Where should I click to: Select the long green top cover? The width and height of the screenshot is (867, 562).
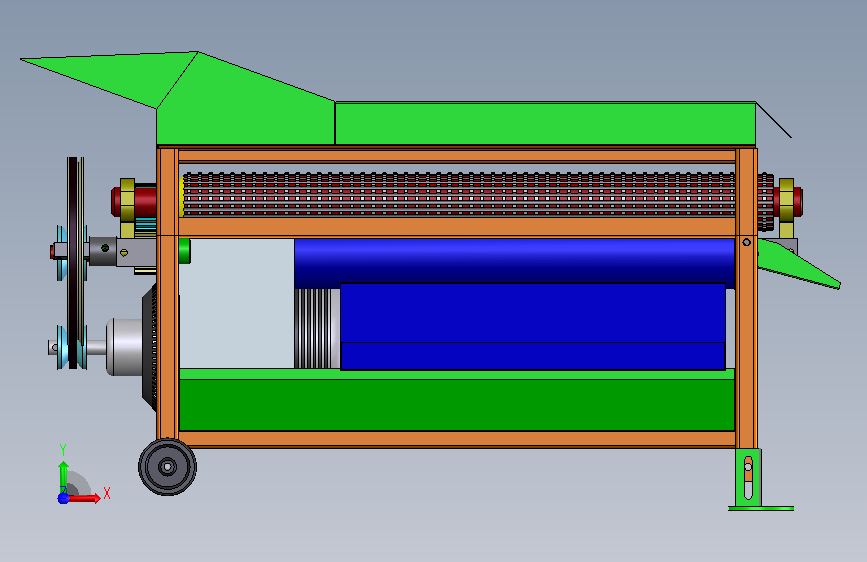coord(545,124)
